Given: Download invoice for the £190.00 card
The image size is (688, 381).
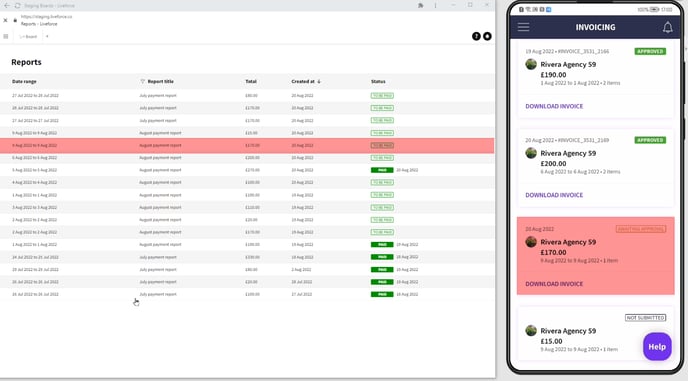Looking at the screenshot, I should 554,106.
